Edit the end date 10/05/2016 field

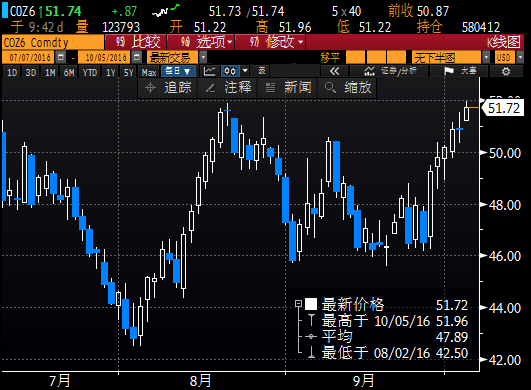[104, 57]
